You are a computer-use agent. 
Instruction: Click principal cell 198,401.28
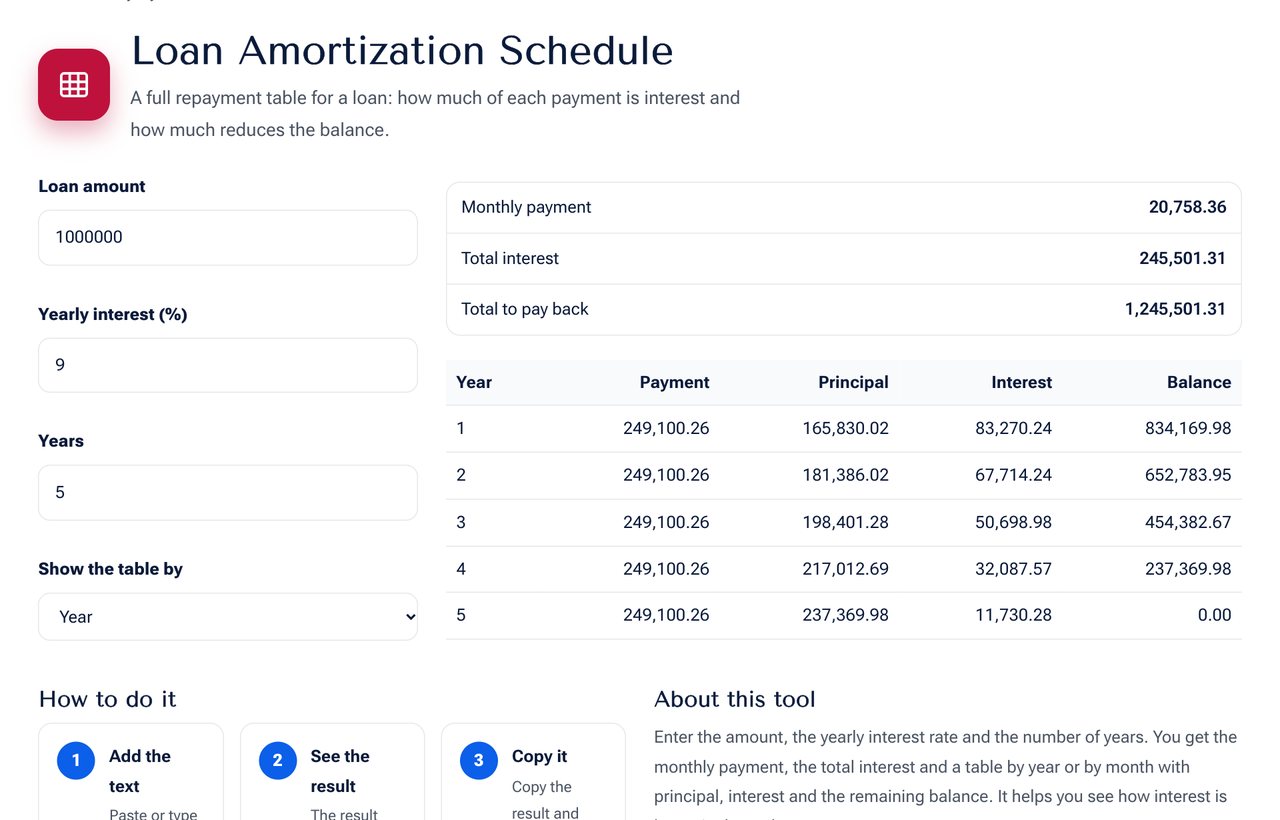coord(845,522)
